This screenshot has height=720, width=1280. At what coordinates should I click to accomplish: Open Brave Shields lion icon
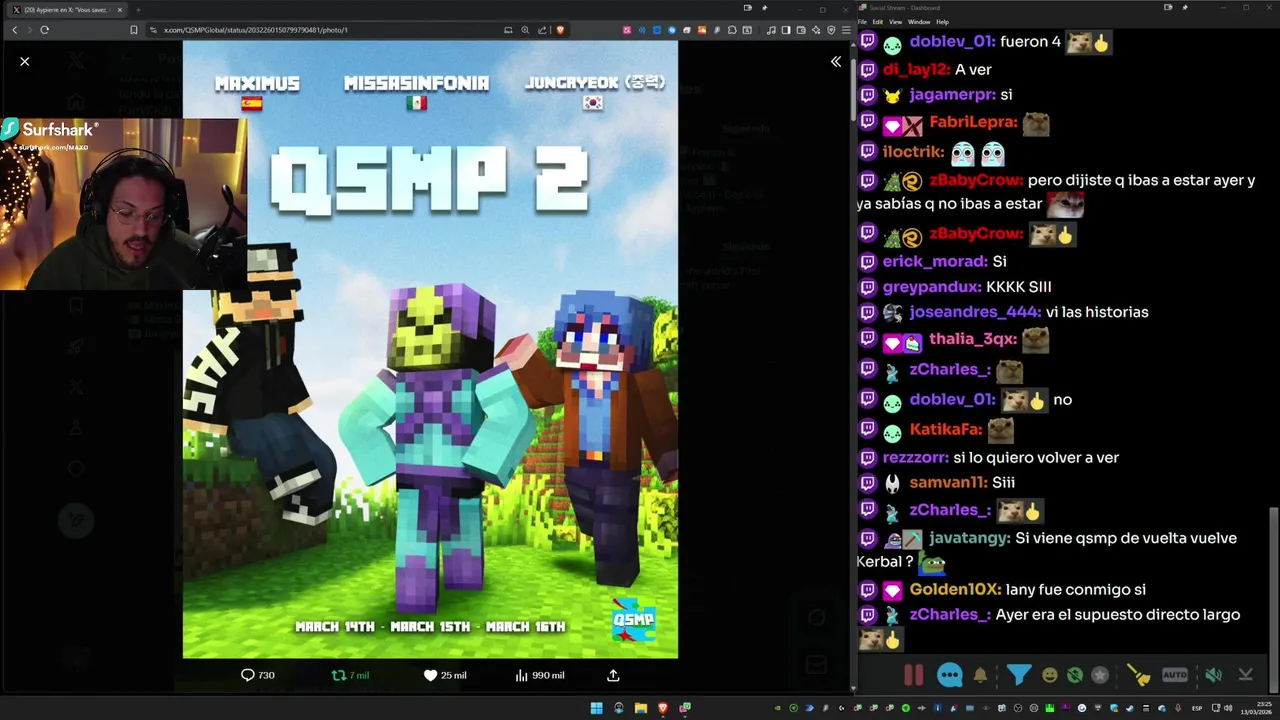coord(560,30)
